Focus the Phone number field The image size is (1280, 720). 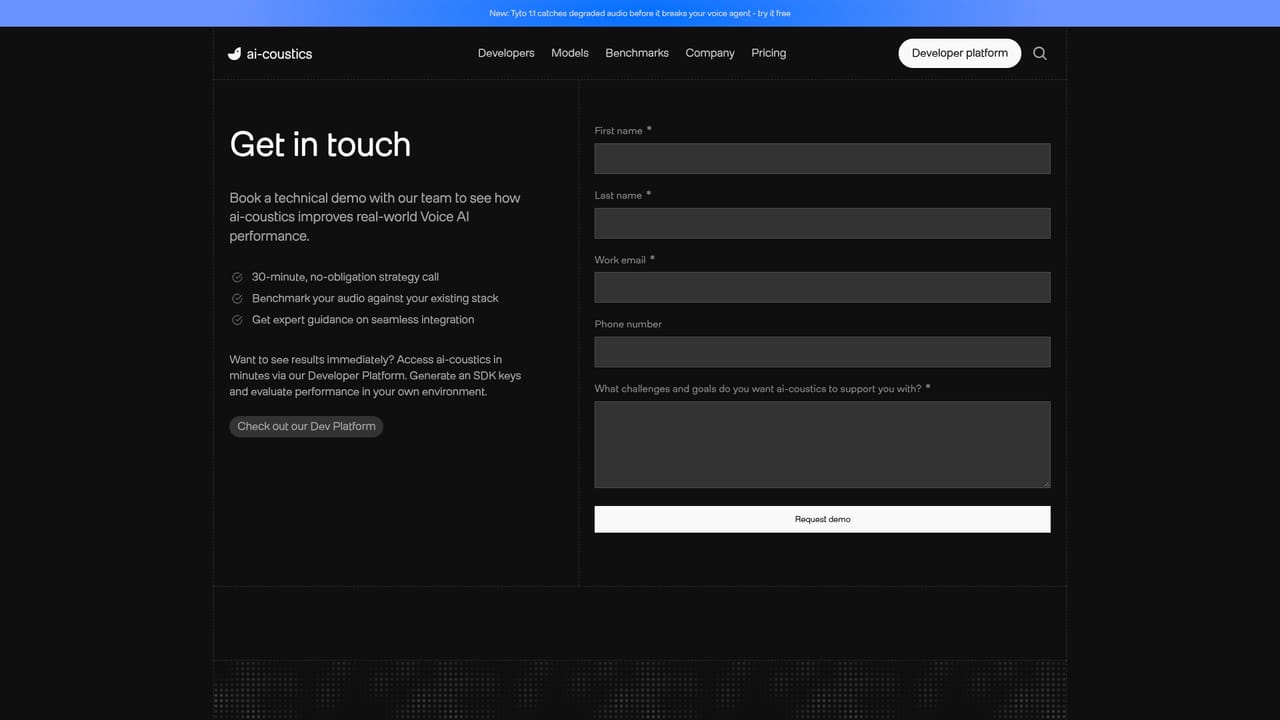pyautogui.click(x=822, y=352)
